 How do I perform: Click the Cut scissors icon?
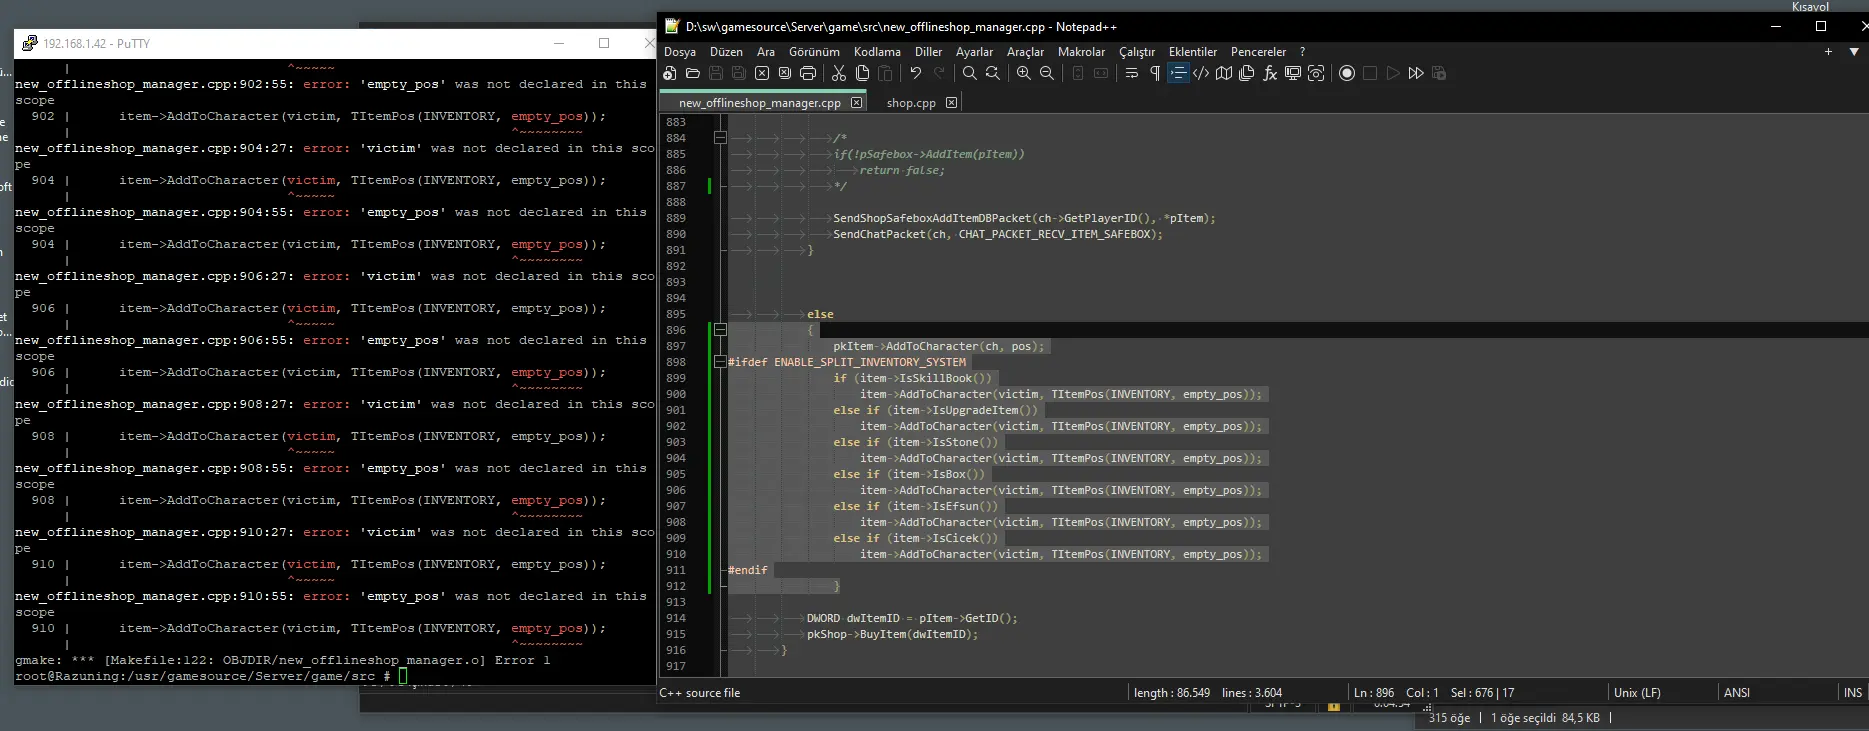point(839,73)
